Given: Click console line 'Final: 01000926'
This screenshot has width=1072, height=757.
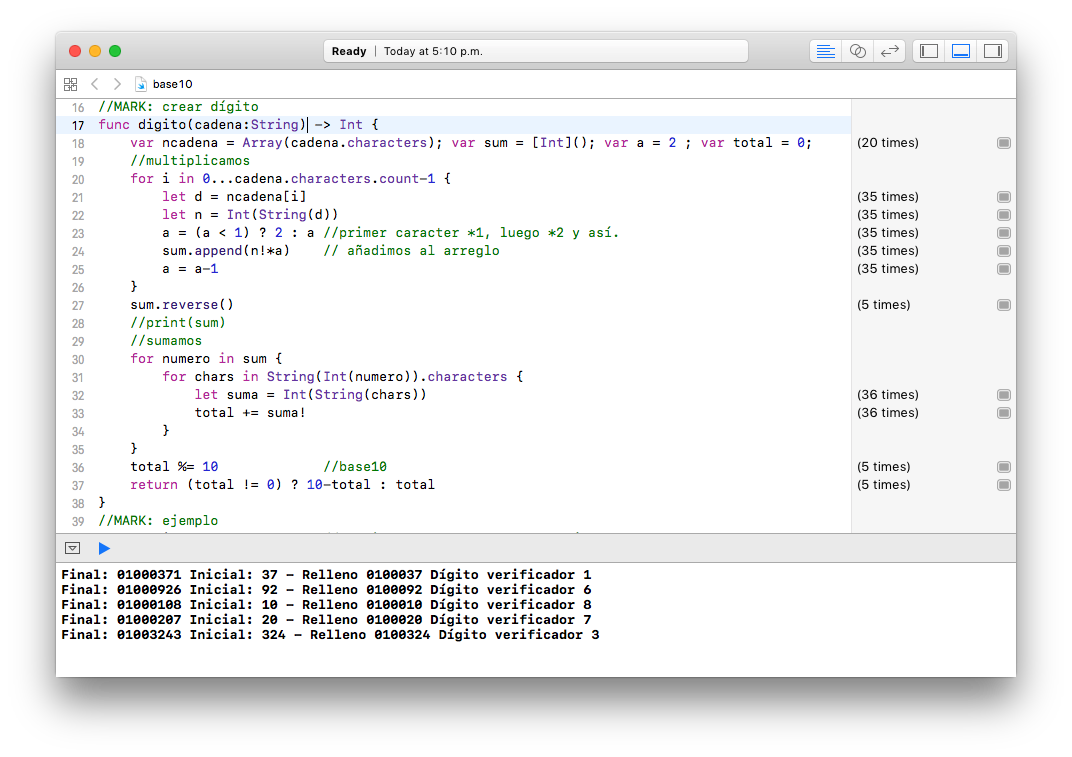Looking at the screenshot, I should pyautogui.click(x=326, y=590).
